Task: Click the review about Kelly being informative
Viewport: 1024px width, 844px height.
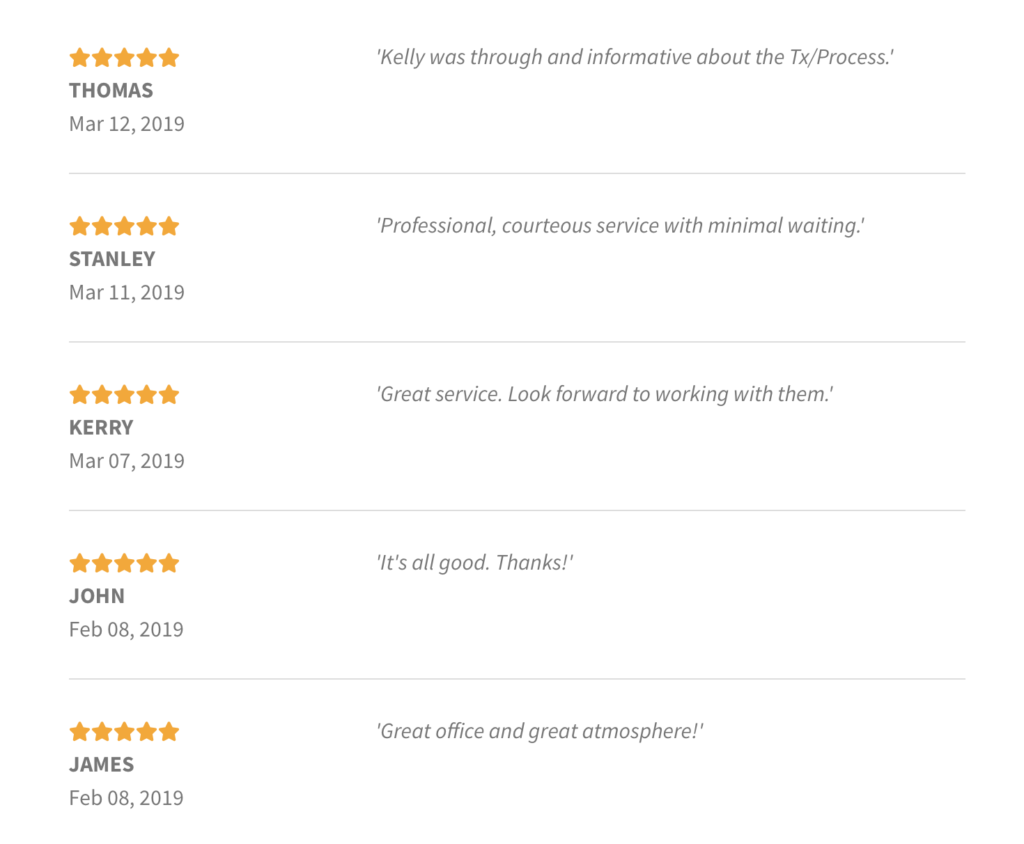Action: click(x=635, y=57)
